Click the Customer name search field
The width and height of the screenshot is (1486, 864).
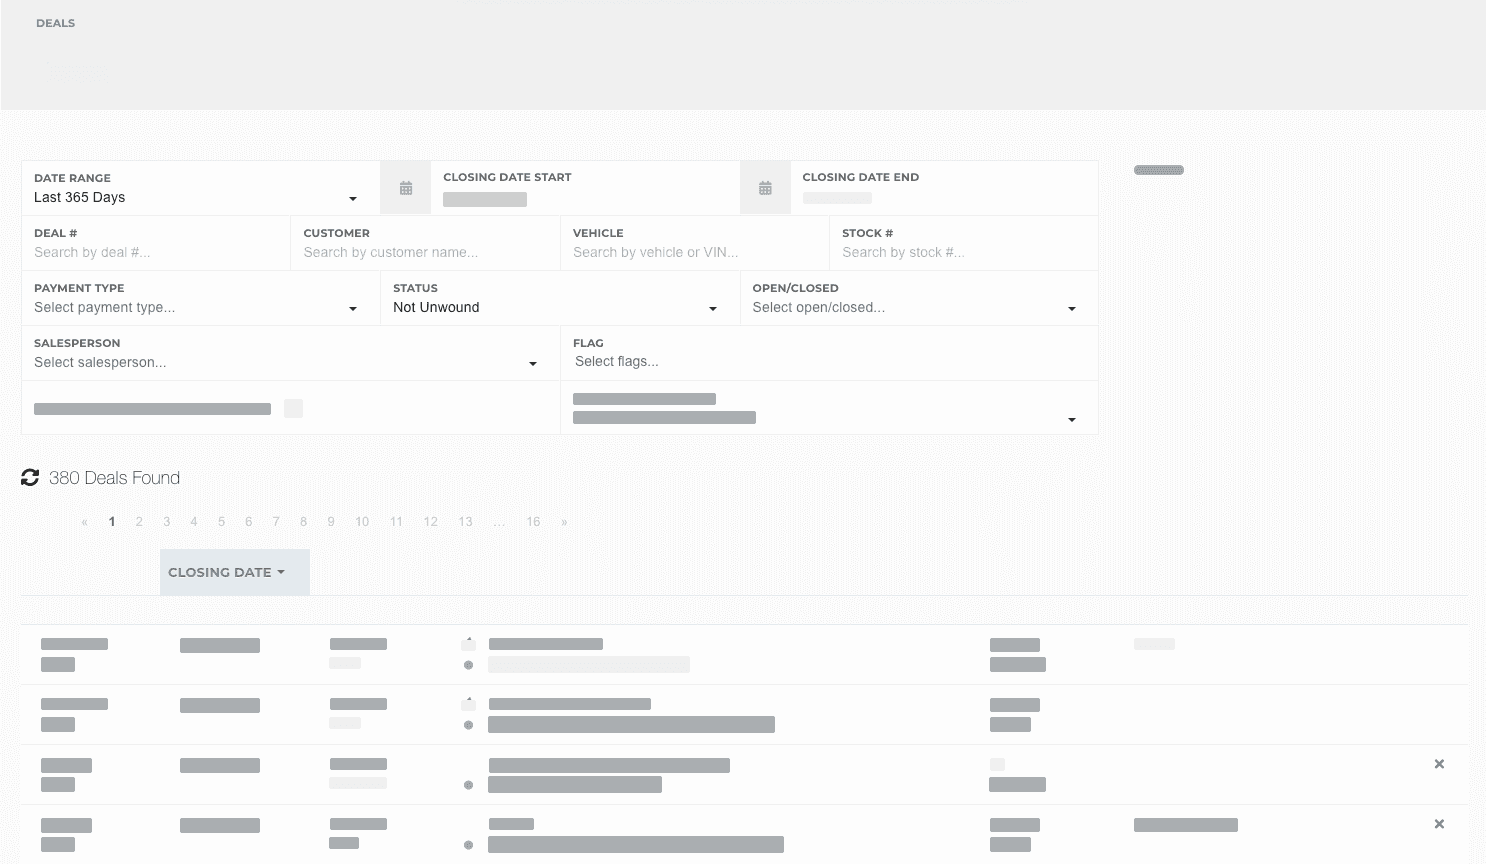(x=425, y=253)
